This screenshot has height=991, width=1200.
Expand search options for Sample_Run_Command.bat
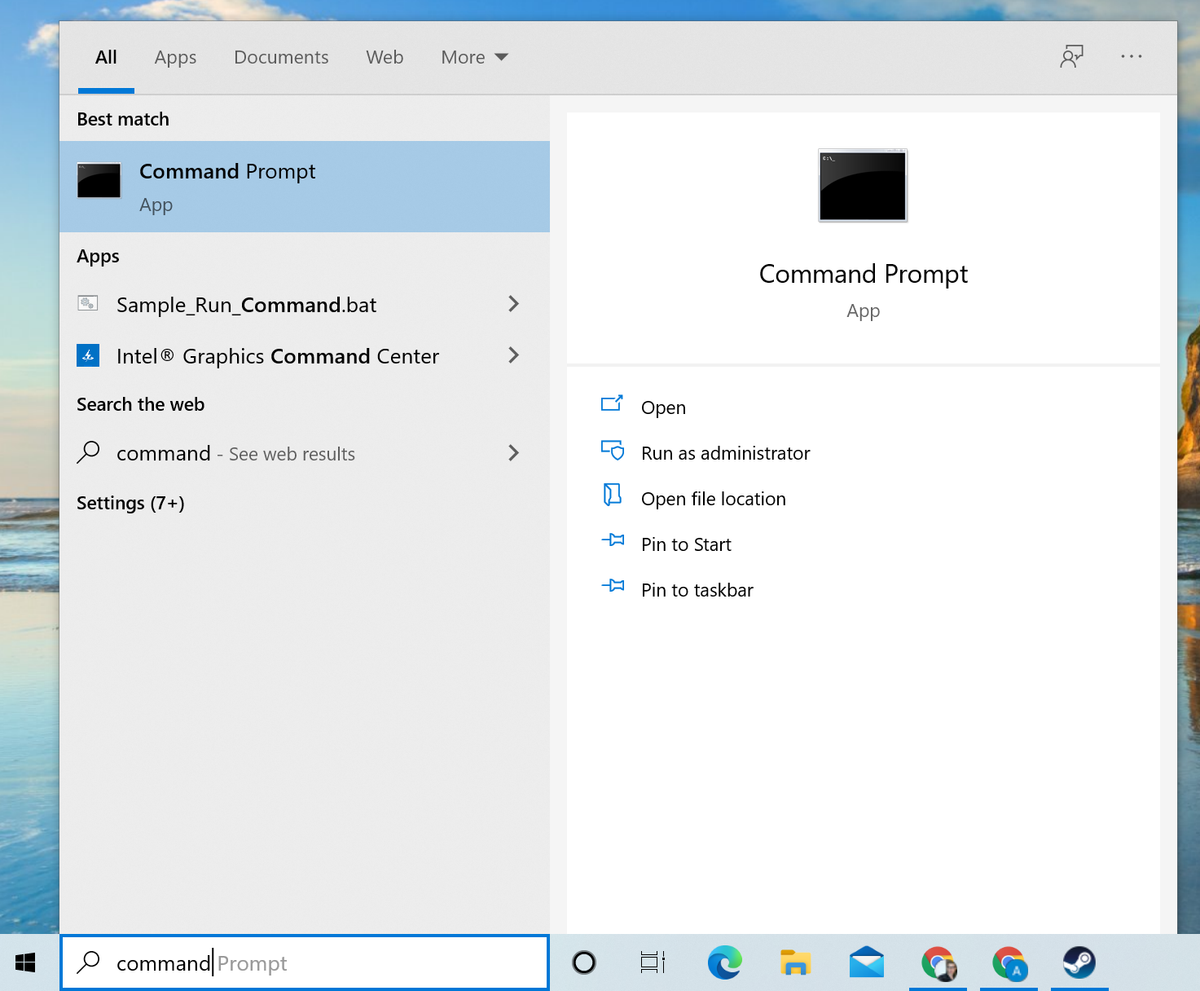(513, 304)
